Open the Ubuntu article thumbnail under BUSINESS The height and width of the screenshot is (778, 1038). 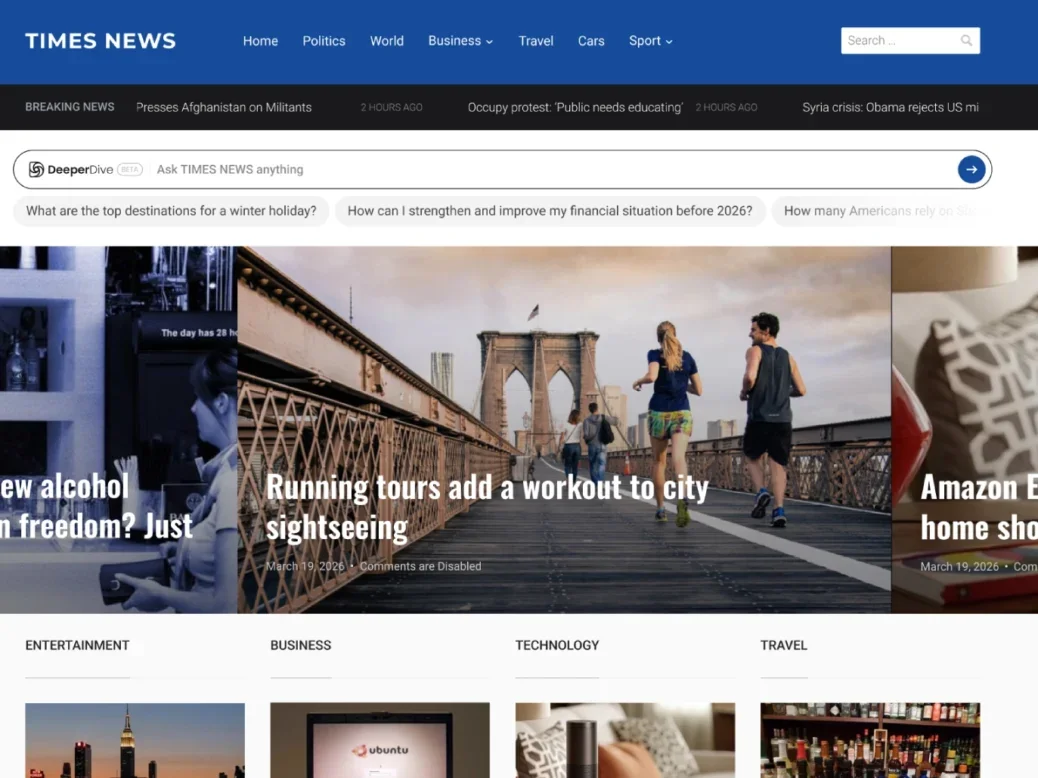click(x=379, y=740)
